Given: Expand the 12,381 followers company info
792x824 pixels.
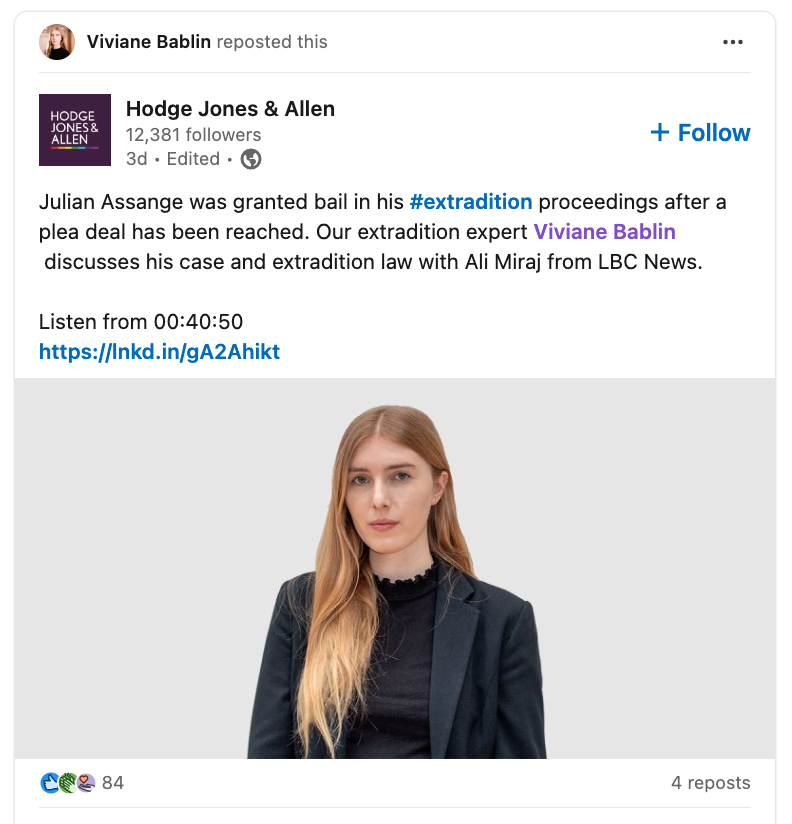Looking at the screenshot, I should point(190,135).
